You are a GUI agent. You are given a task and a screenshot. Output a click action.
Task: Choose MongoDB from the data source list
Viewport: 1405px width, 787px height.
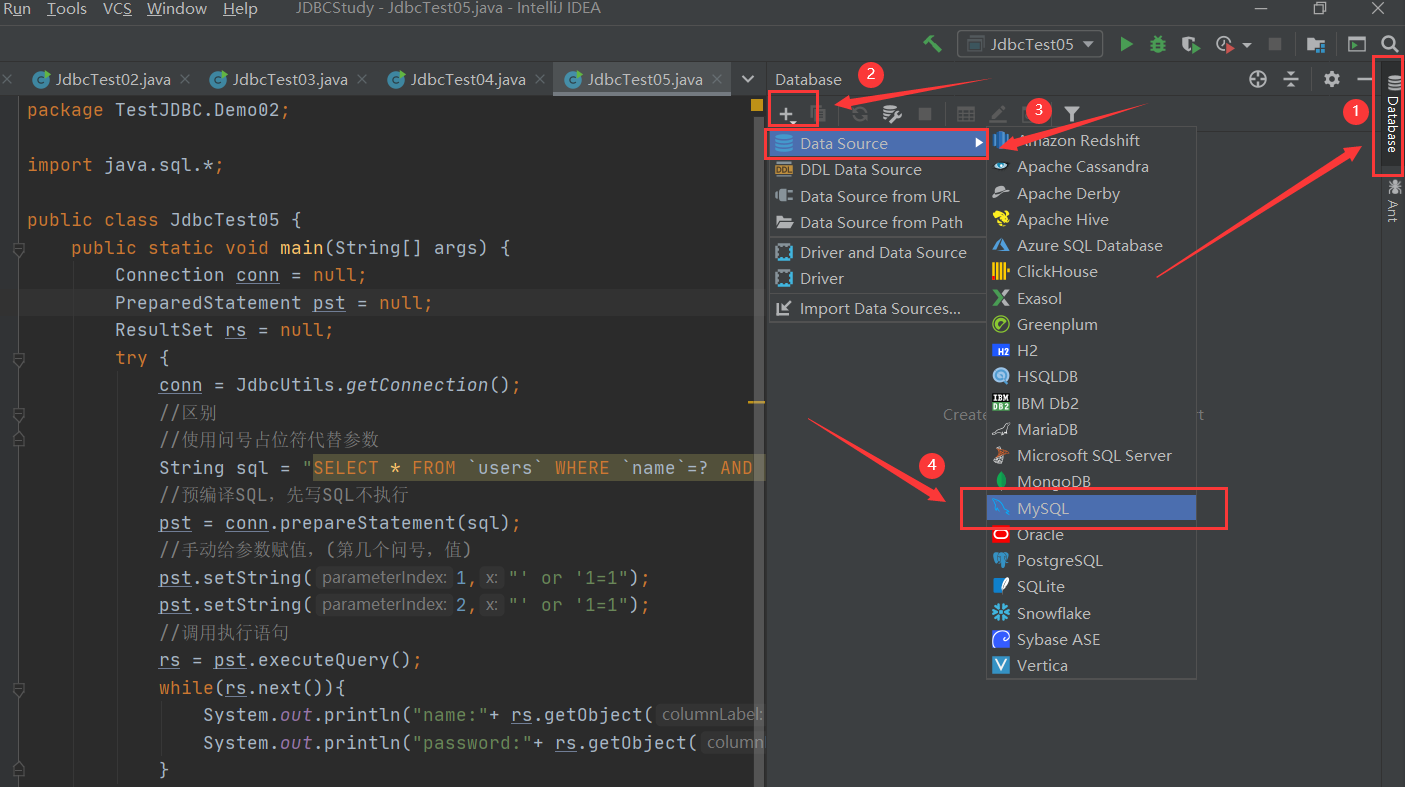pyautogui.click(x=1091, y=481)
